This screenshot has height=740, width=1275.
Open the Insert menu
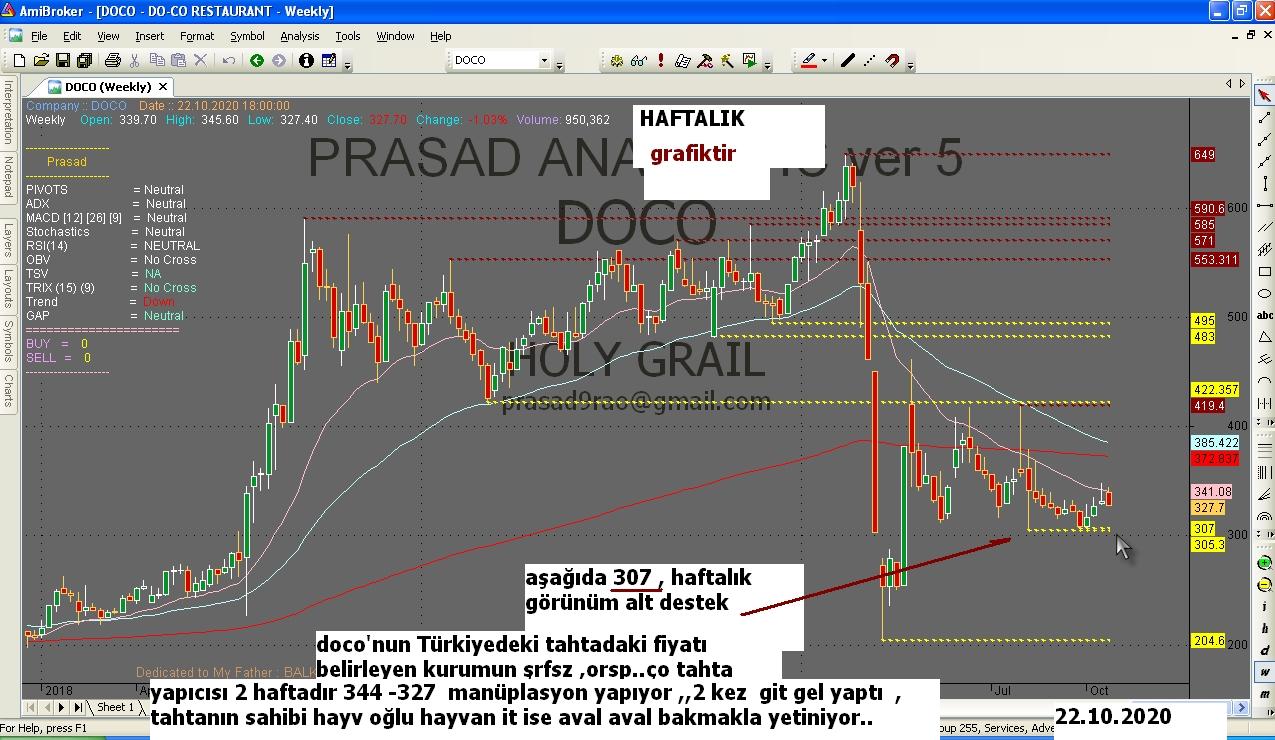click(x=150, y=36)
